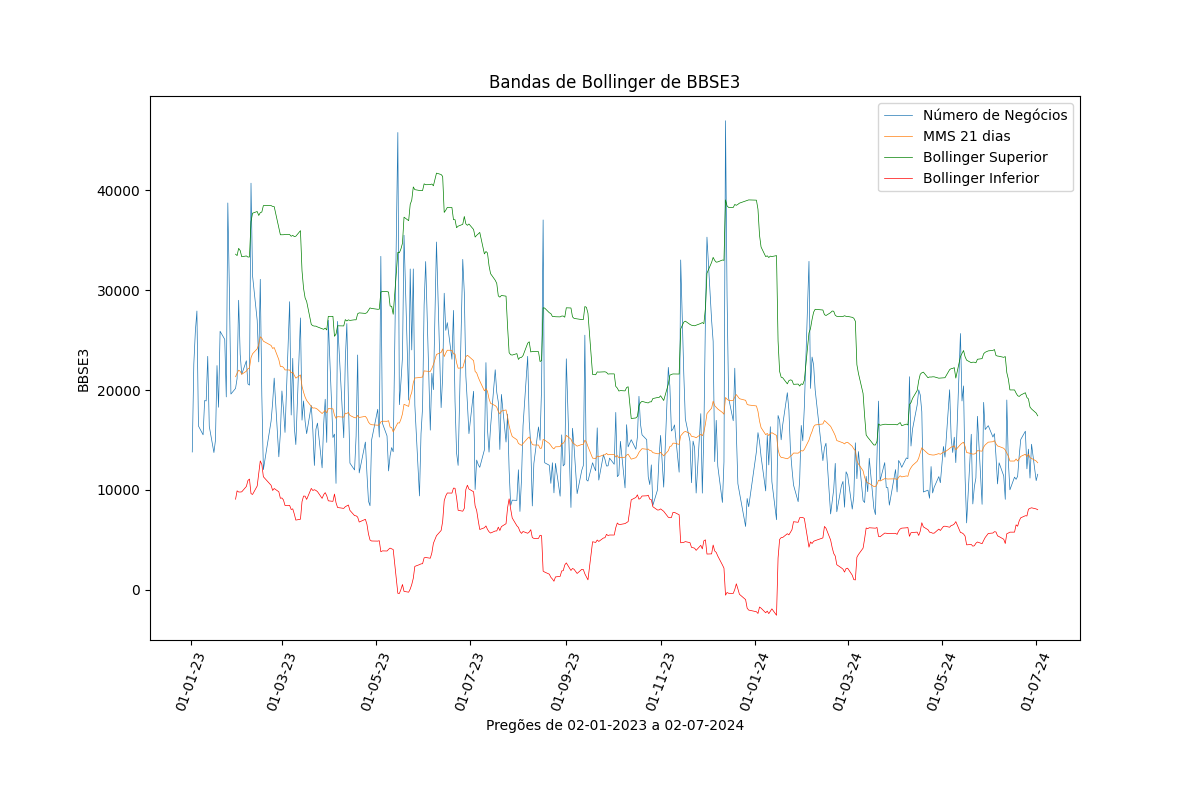Click the x-axis label "Pregões de 02-01-2023 a 02-07-2024"

pyautogui.click(x=614, y=725)
